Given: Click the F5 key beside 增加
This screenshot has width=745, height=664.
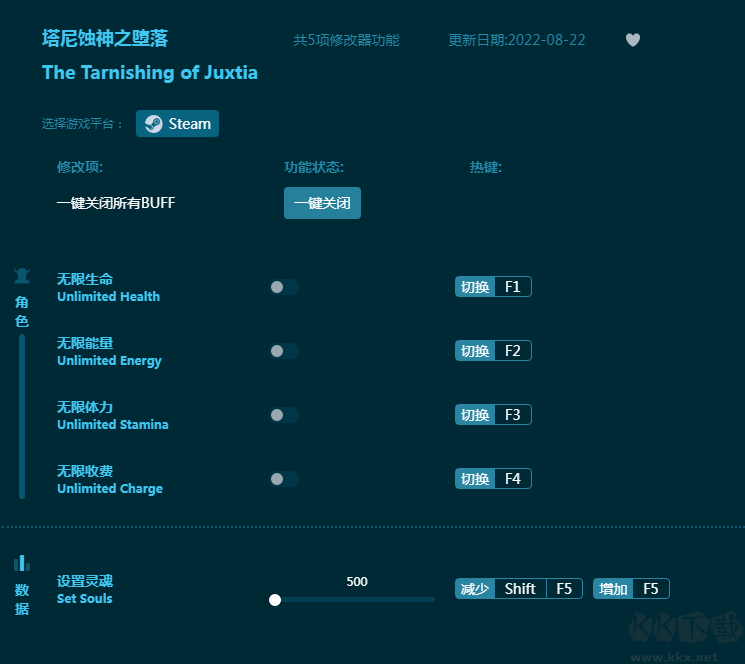Looking at the screenshot, I should [x=651, y=589].
